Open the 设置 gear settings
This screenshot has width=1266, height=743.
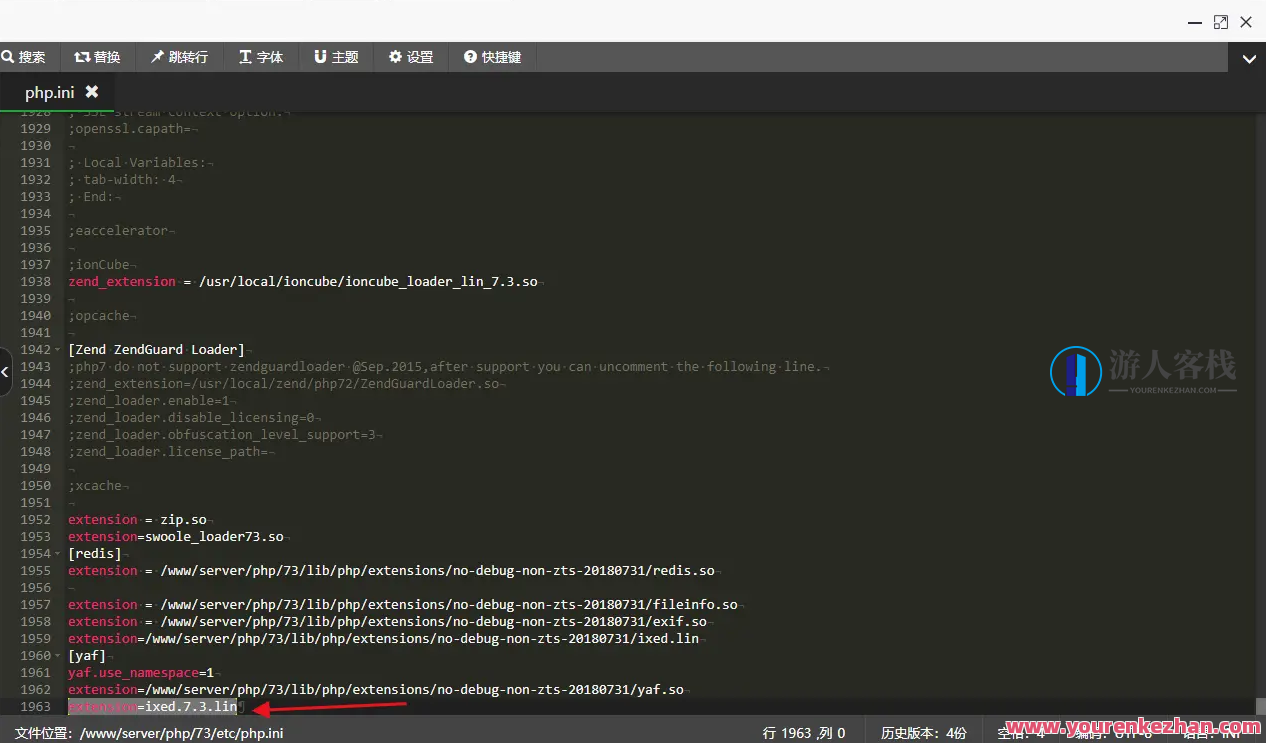tap(411, 57)
